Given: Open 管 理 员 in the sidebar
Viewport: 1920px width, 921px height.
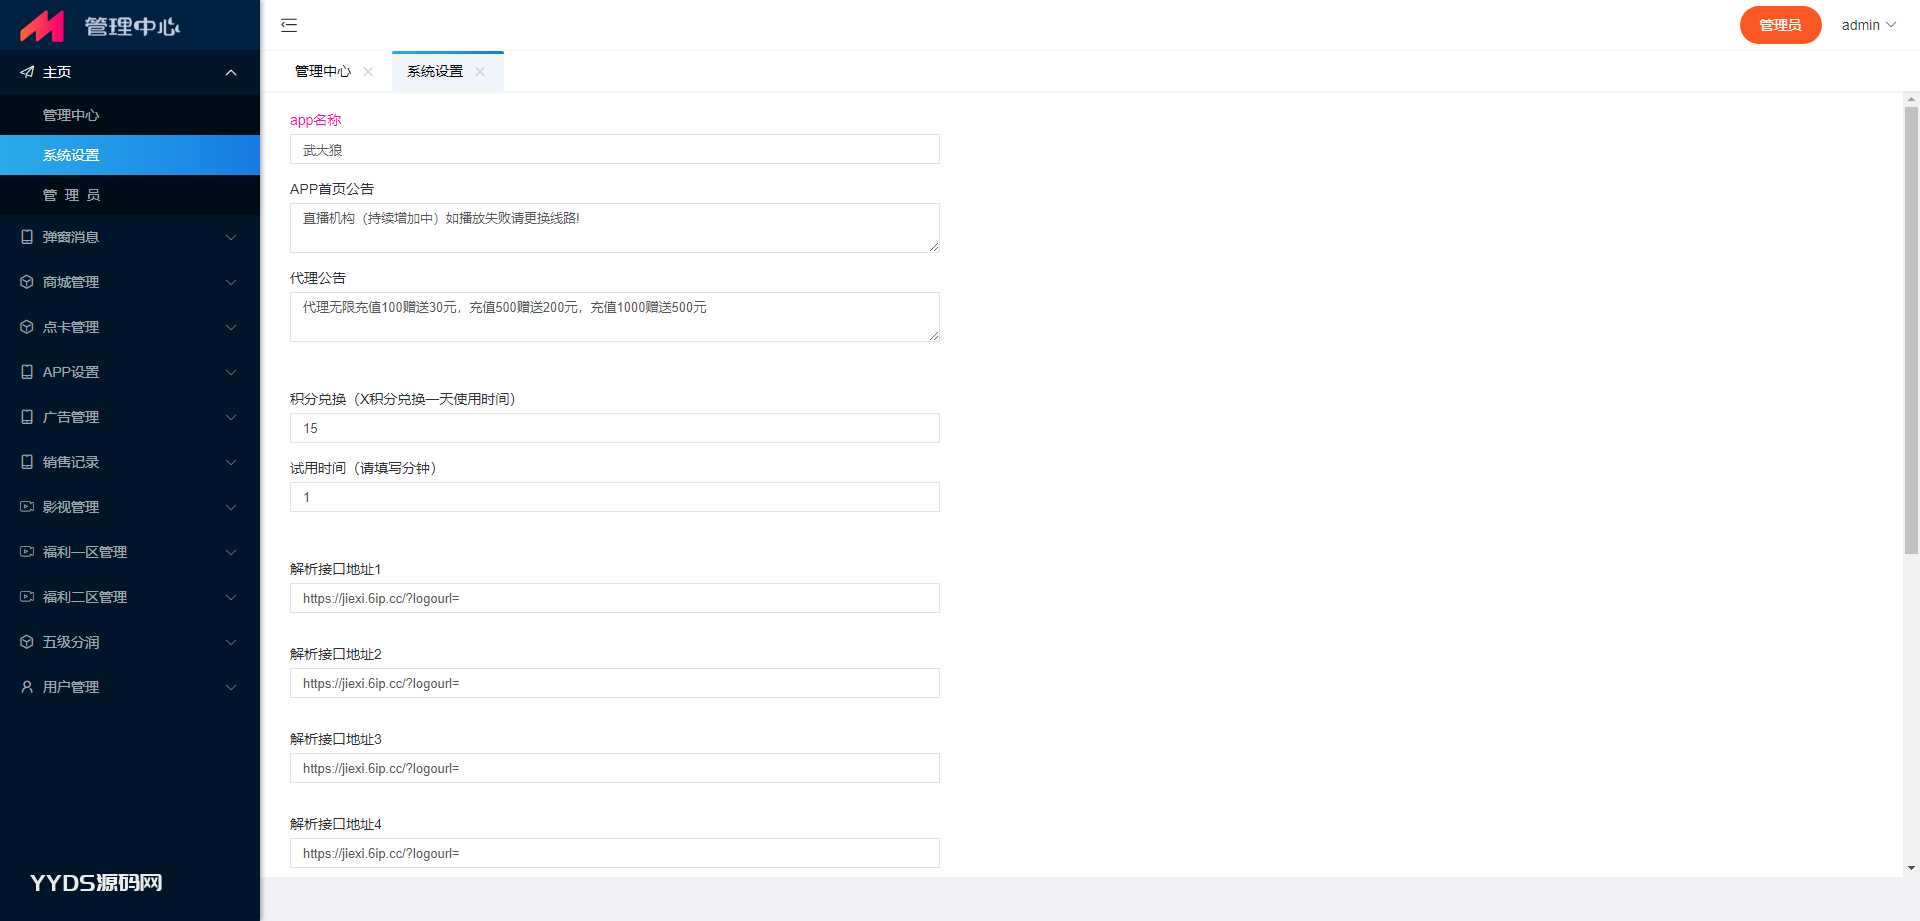Looking at the screenshot, I should pyautogui.click(x=71, y=195).
